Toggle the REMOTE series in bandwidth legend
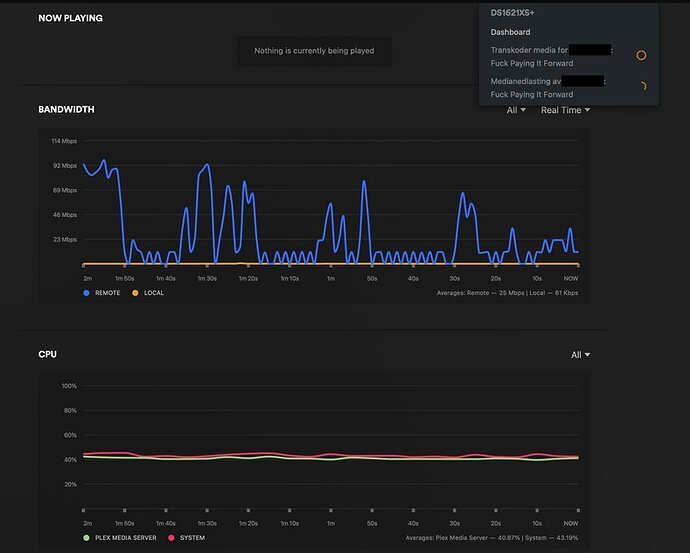 tap(102, 293)
